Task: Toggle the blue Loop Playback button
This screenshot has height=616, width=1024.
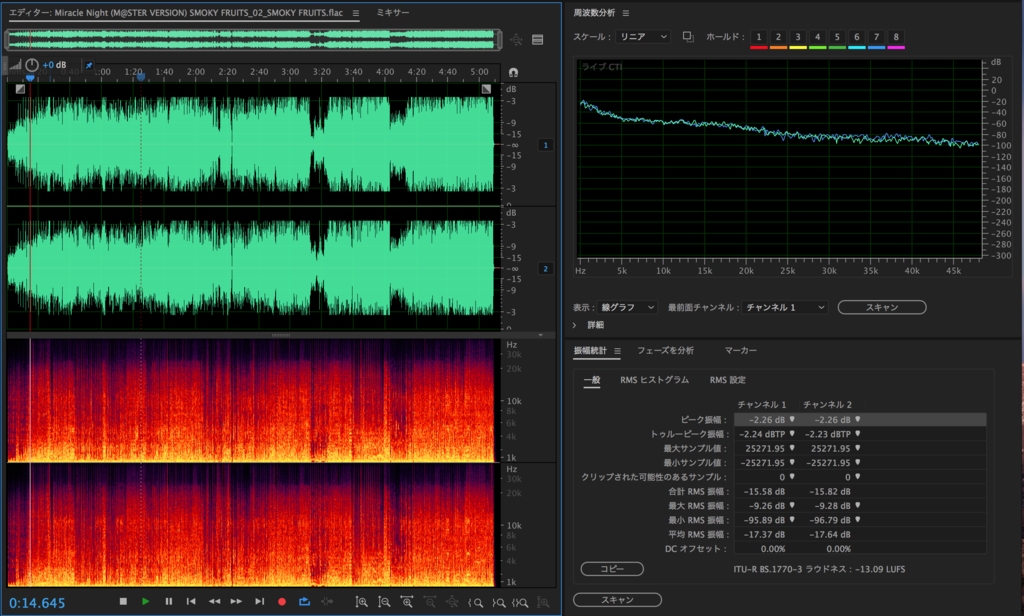Action: coord(304,602)
